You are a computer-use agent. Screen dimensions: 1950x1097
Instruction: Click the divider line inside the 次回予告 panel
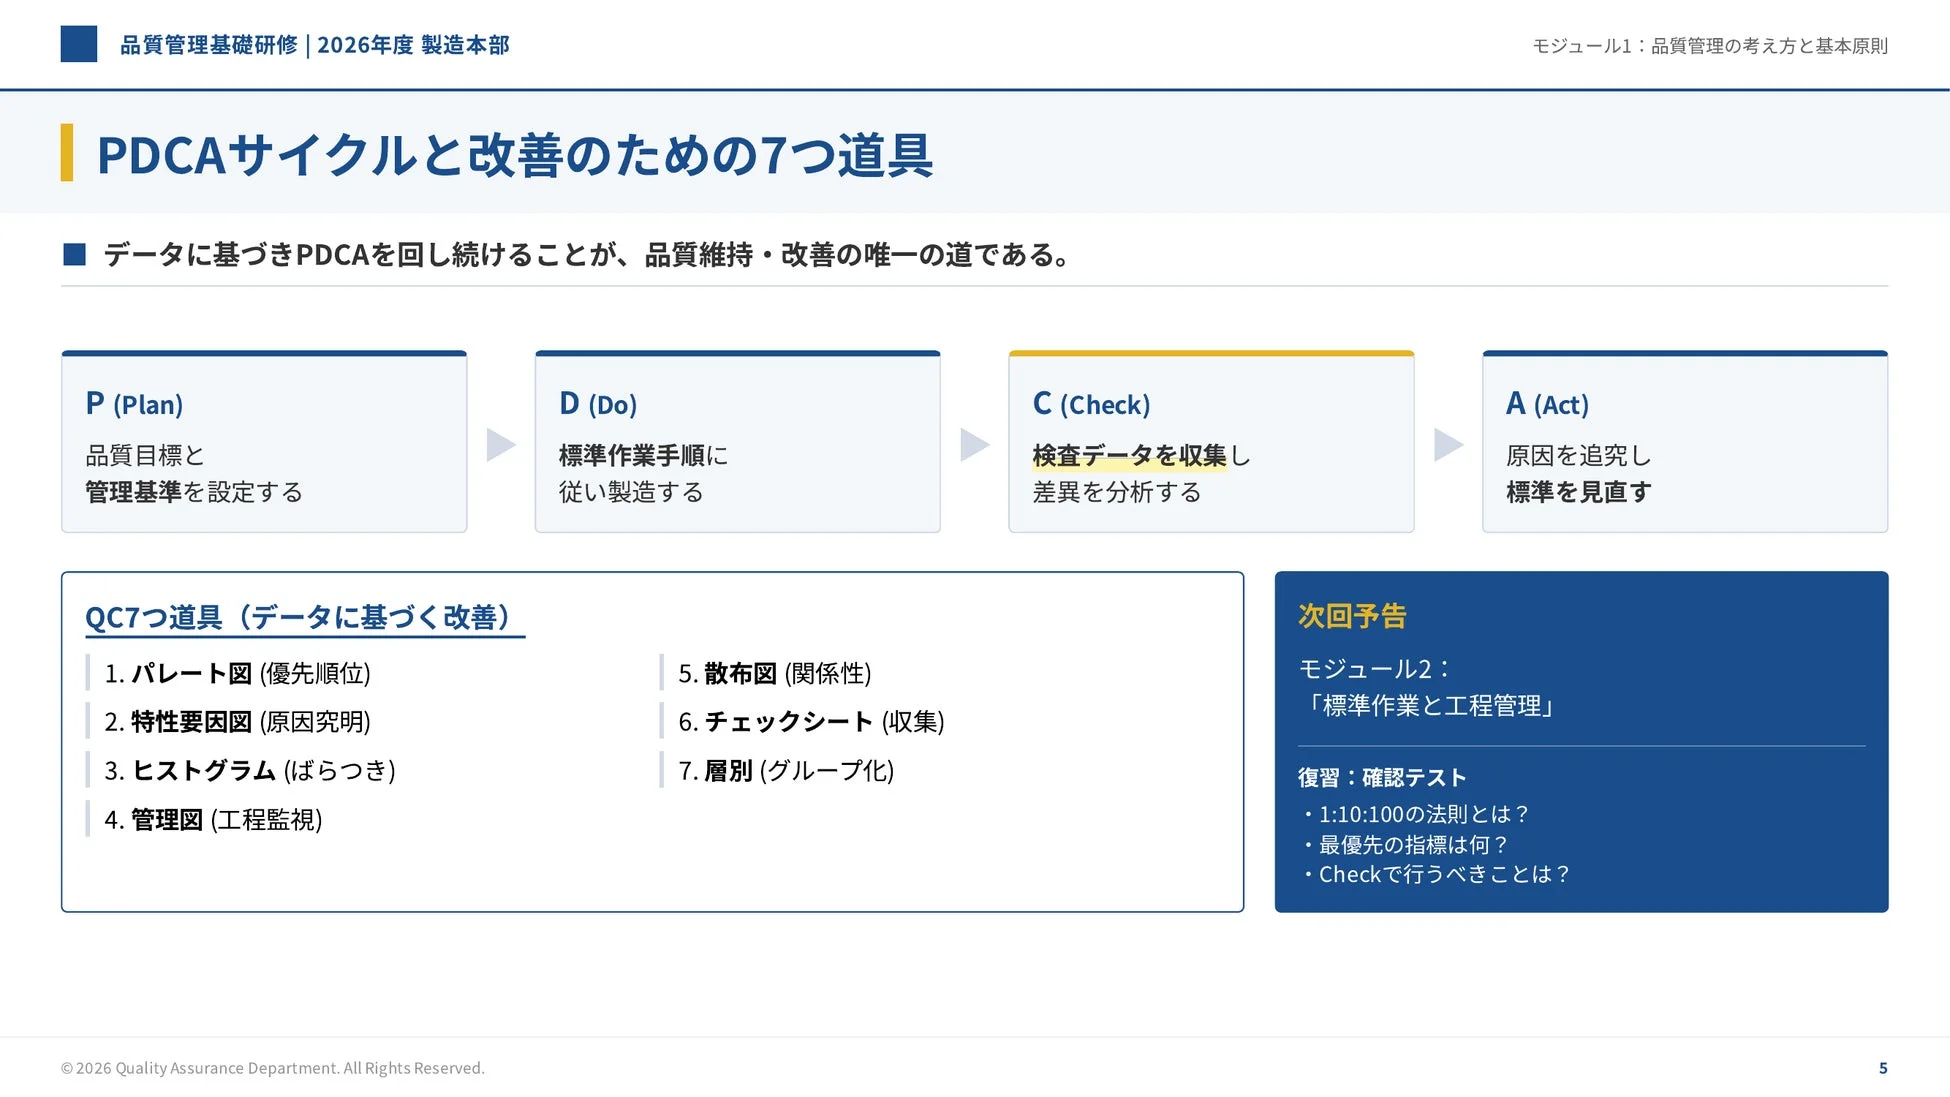[x=1580, y=742]
